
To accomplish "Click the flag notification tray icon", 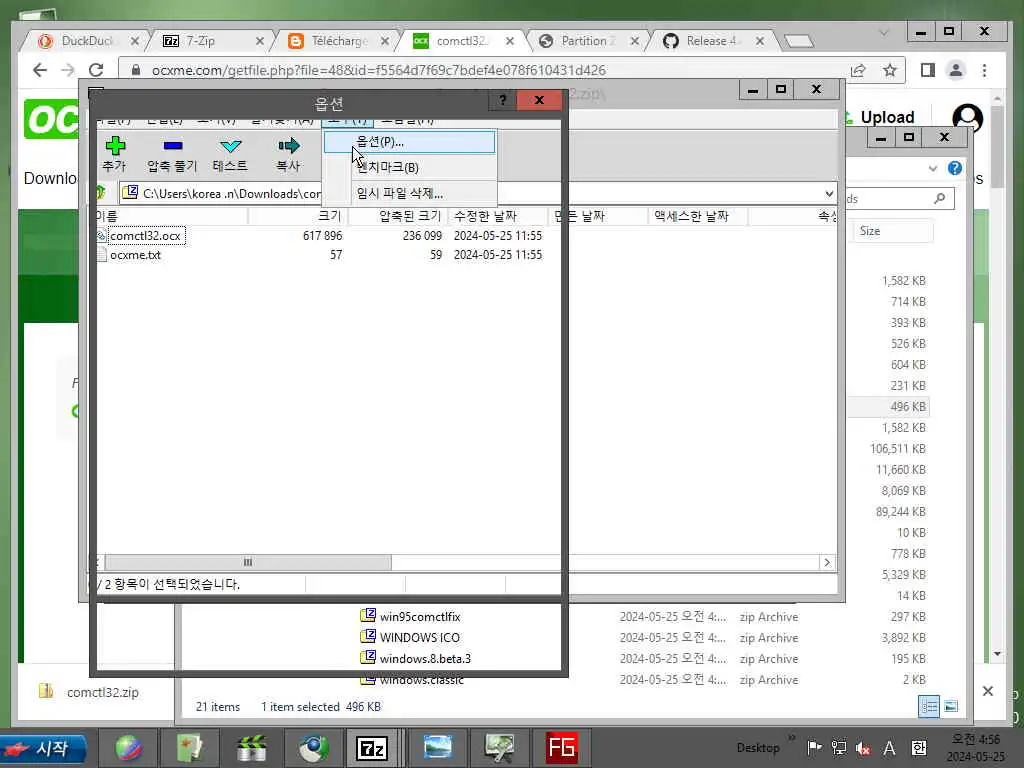I will (814, 748).
